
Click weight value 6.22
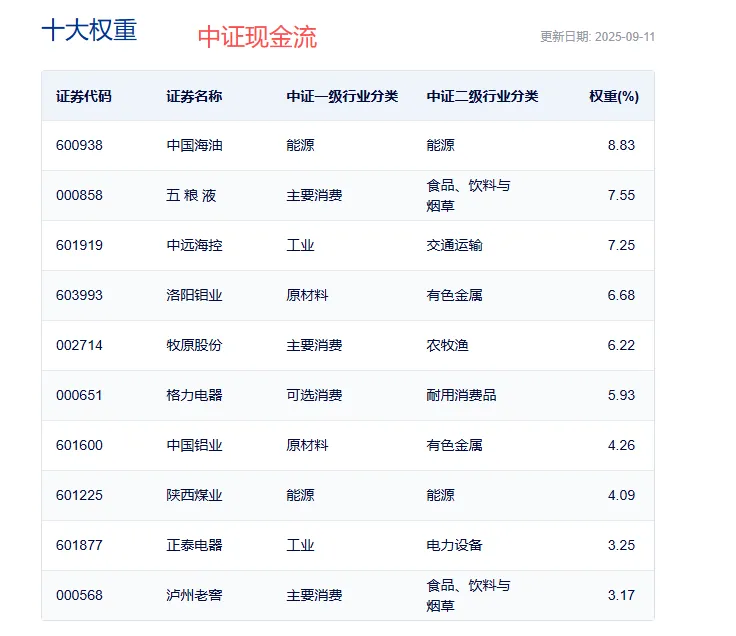coord(621,345)
